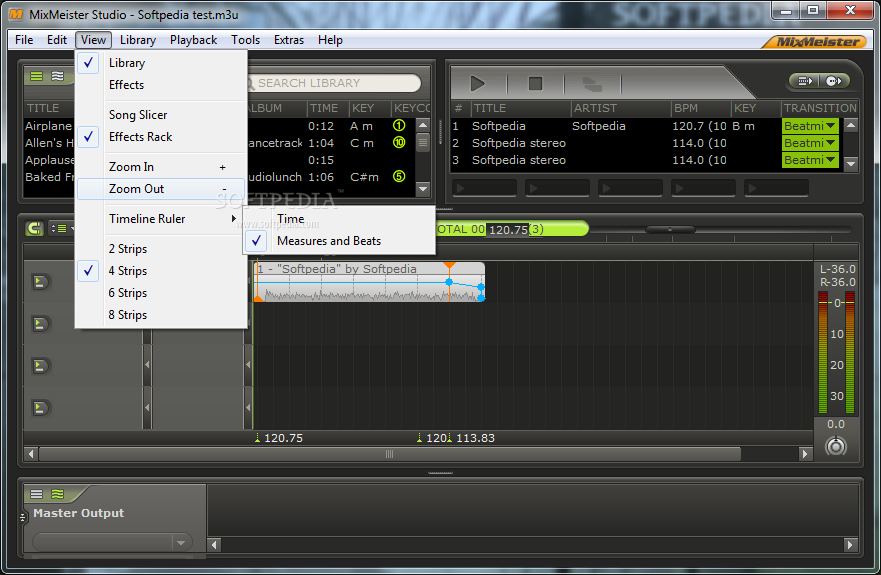The height and width of the screenshot is (575, 881).
Task: Click the MixMeister logo badge
Action: click(x=814, y=42)
